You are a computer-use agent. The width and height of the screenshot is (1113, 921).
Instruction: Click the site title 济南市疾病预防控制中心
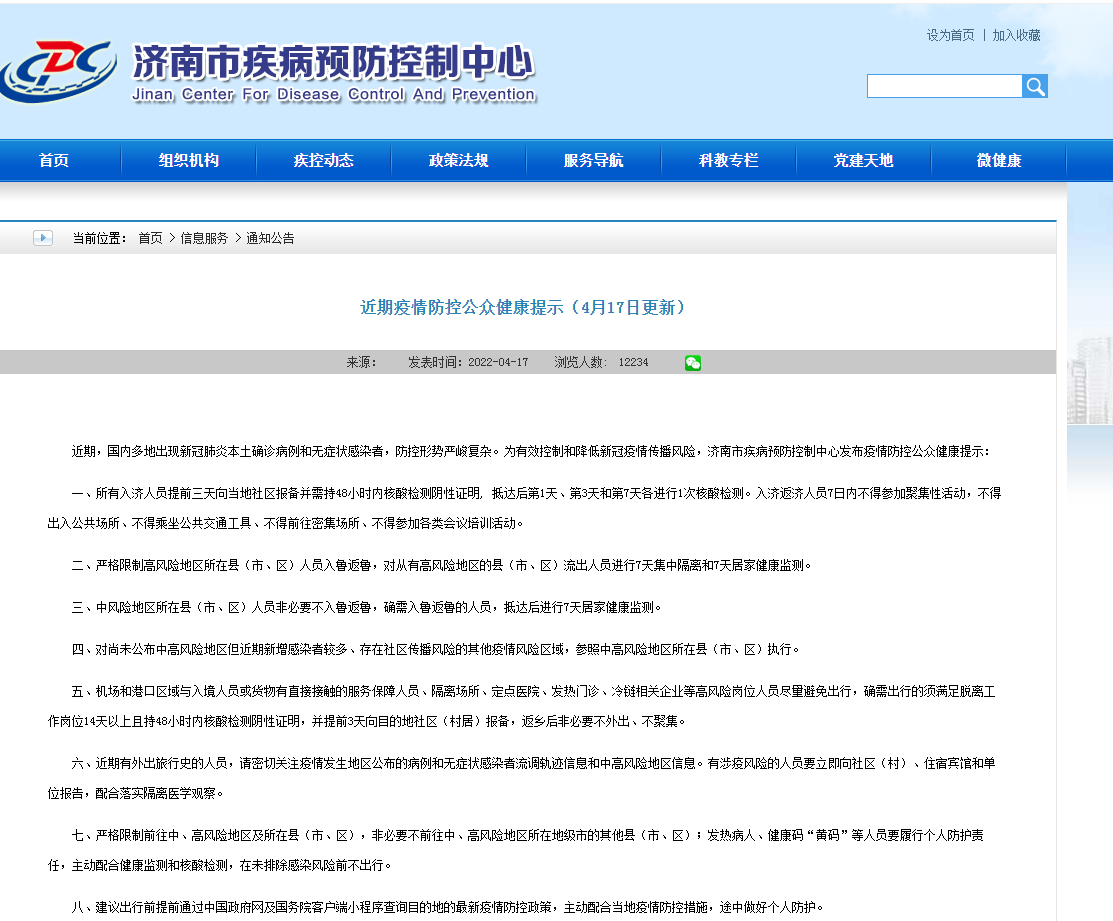tap(334, 62)
